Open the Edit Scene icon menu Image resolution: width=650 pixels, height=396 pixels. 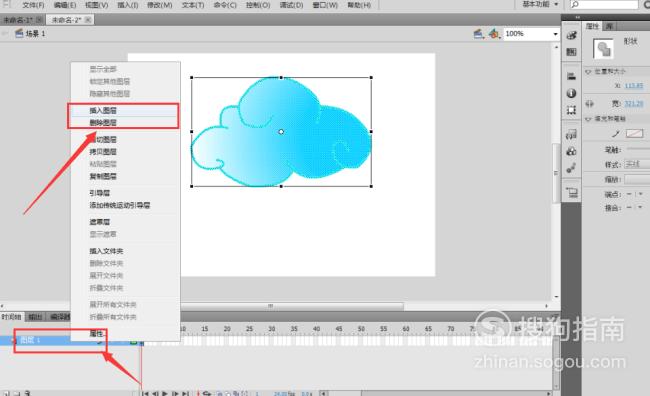click(479, 34)
